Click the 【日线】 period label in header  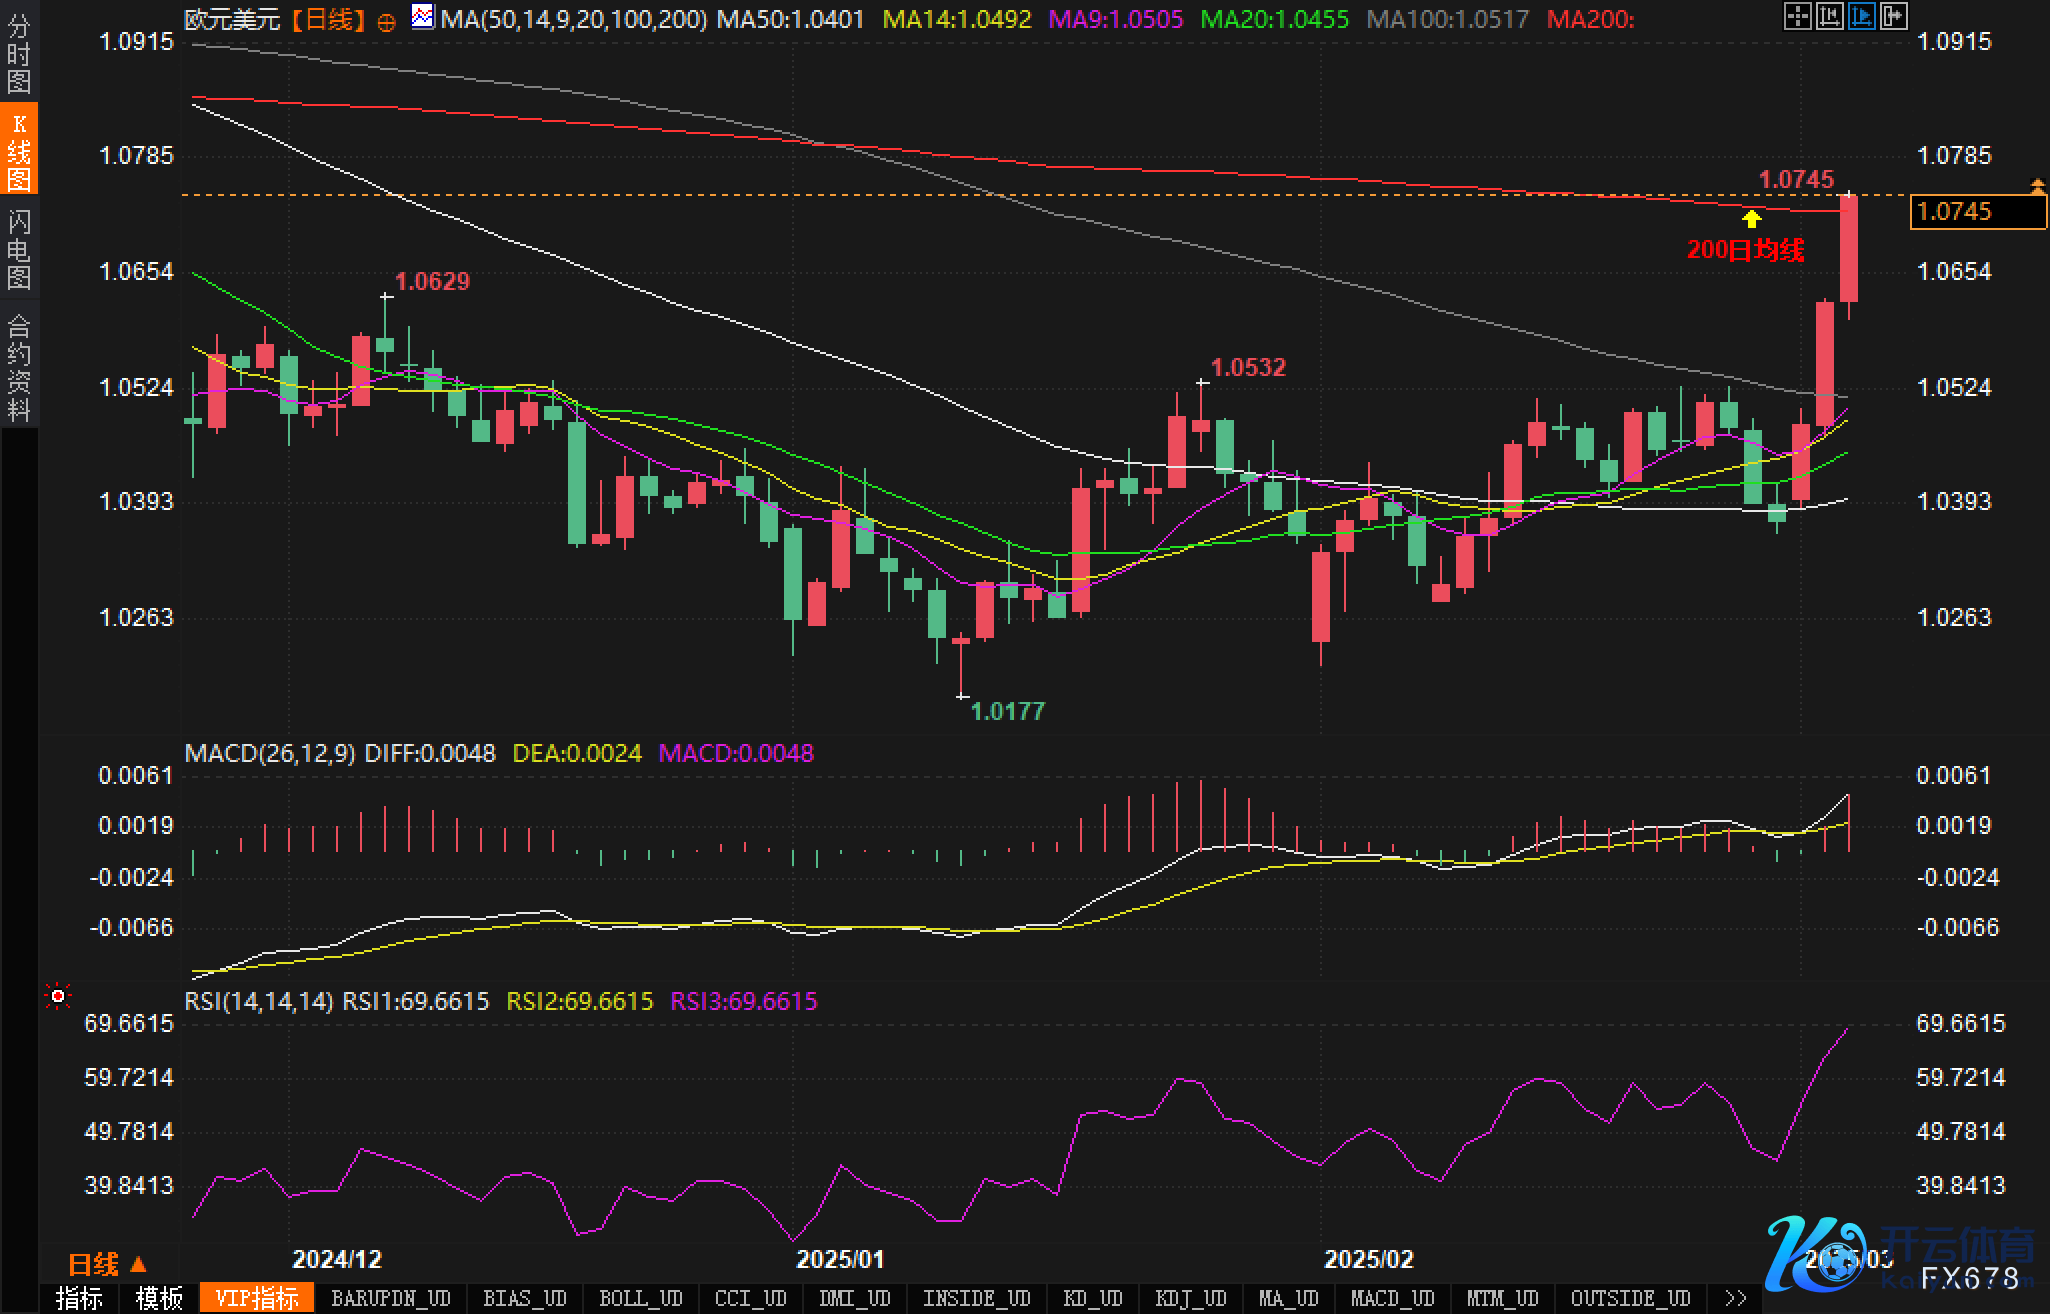pos(328,19)
